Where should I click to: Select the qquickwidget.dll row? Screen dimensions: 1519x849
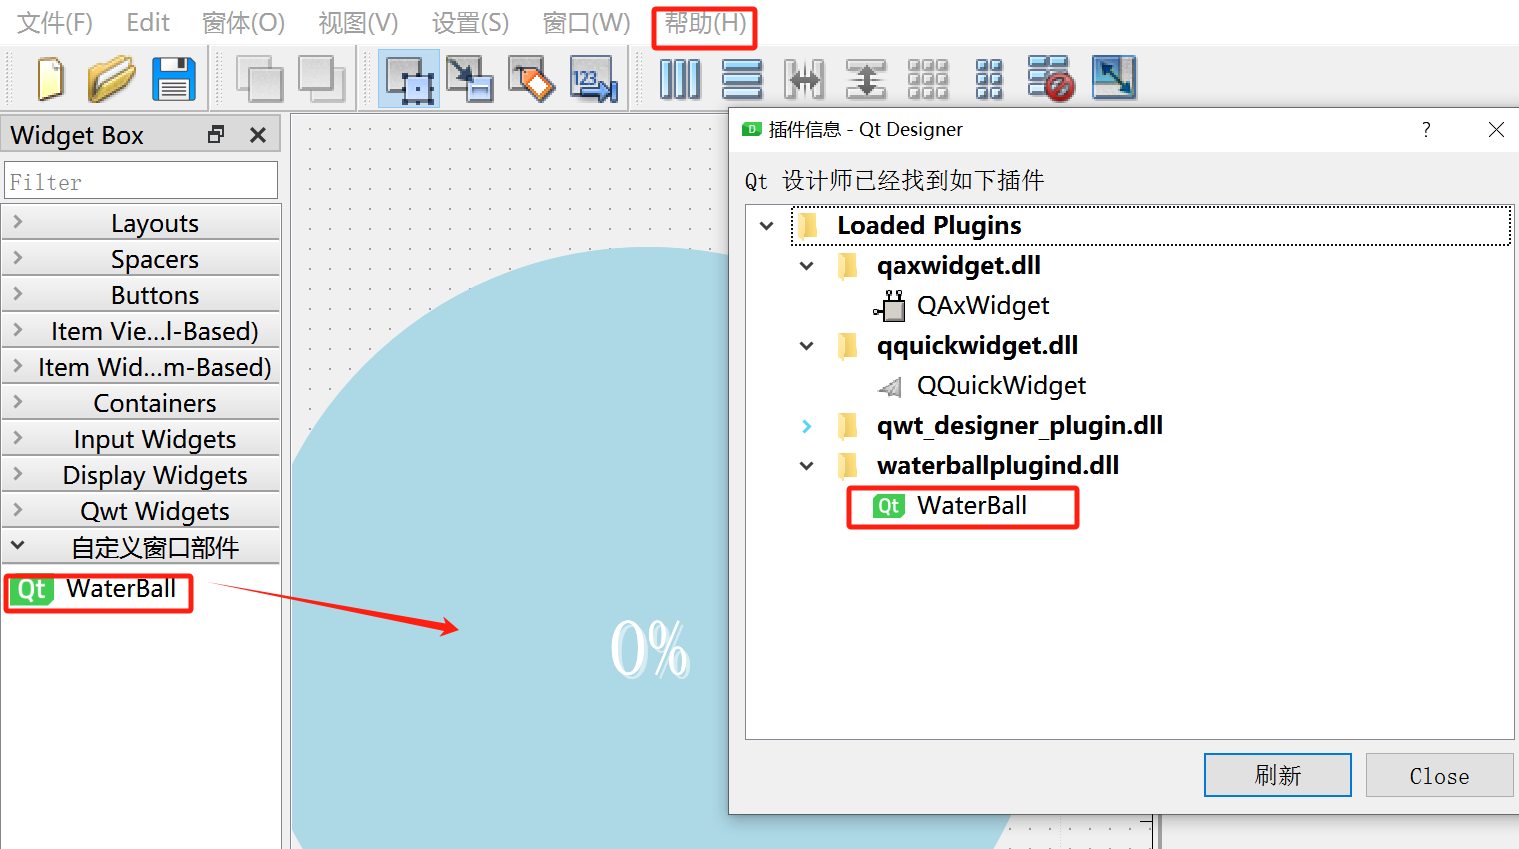point(977,346)
